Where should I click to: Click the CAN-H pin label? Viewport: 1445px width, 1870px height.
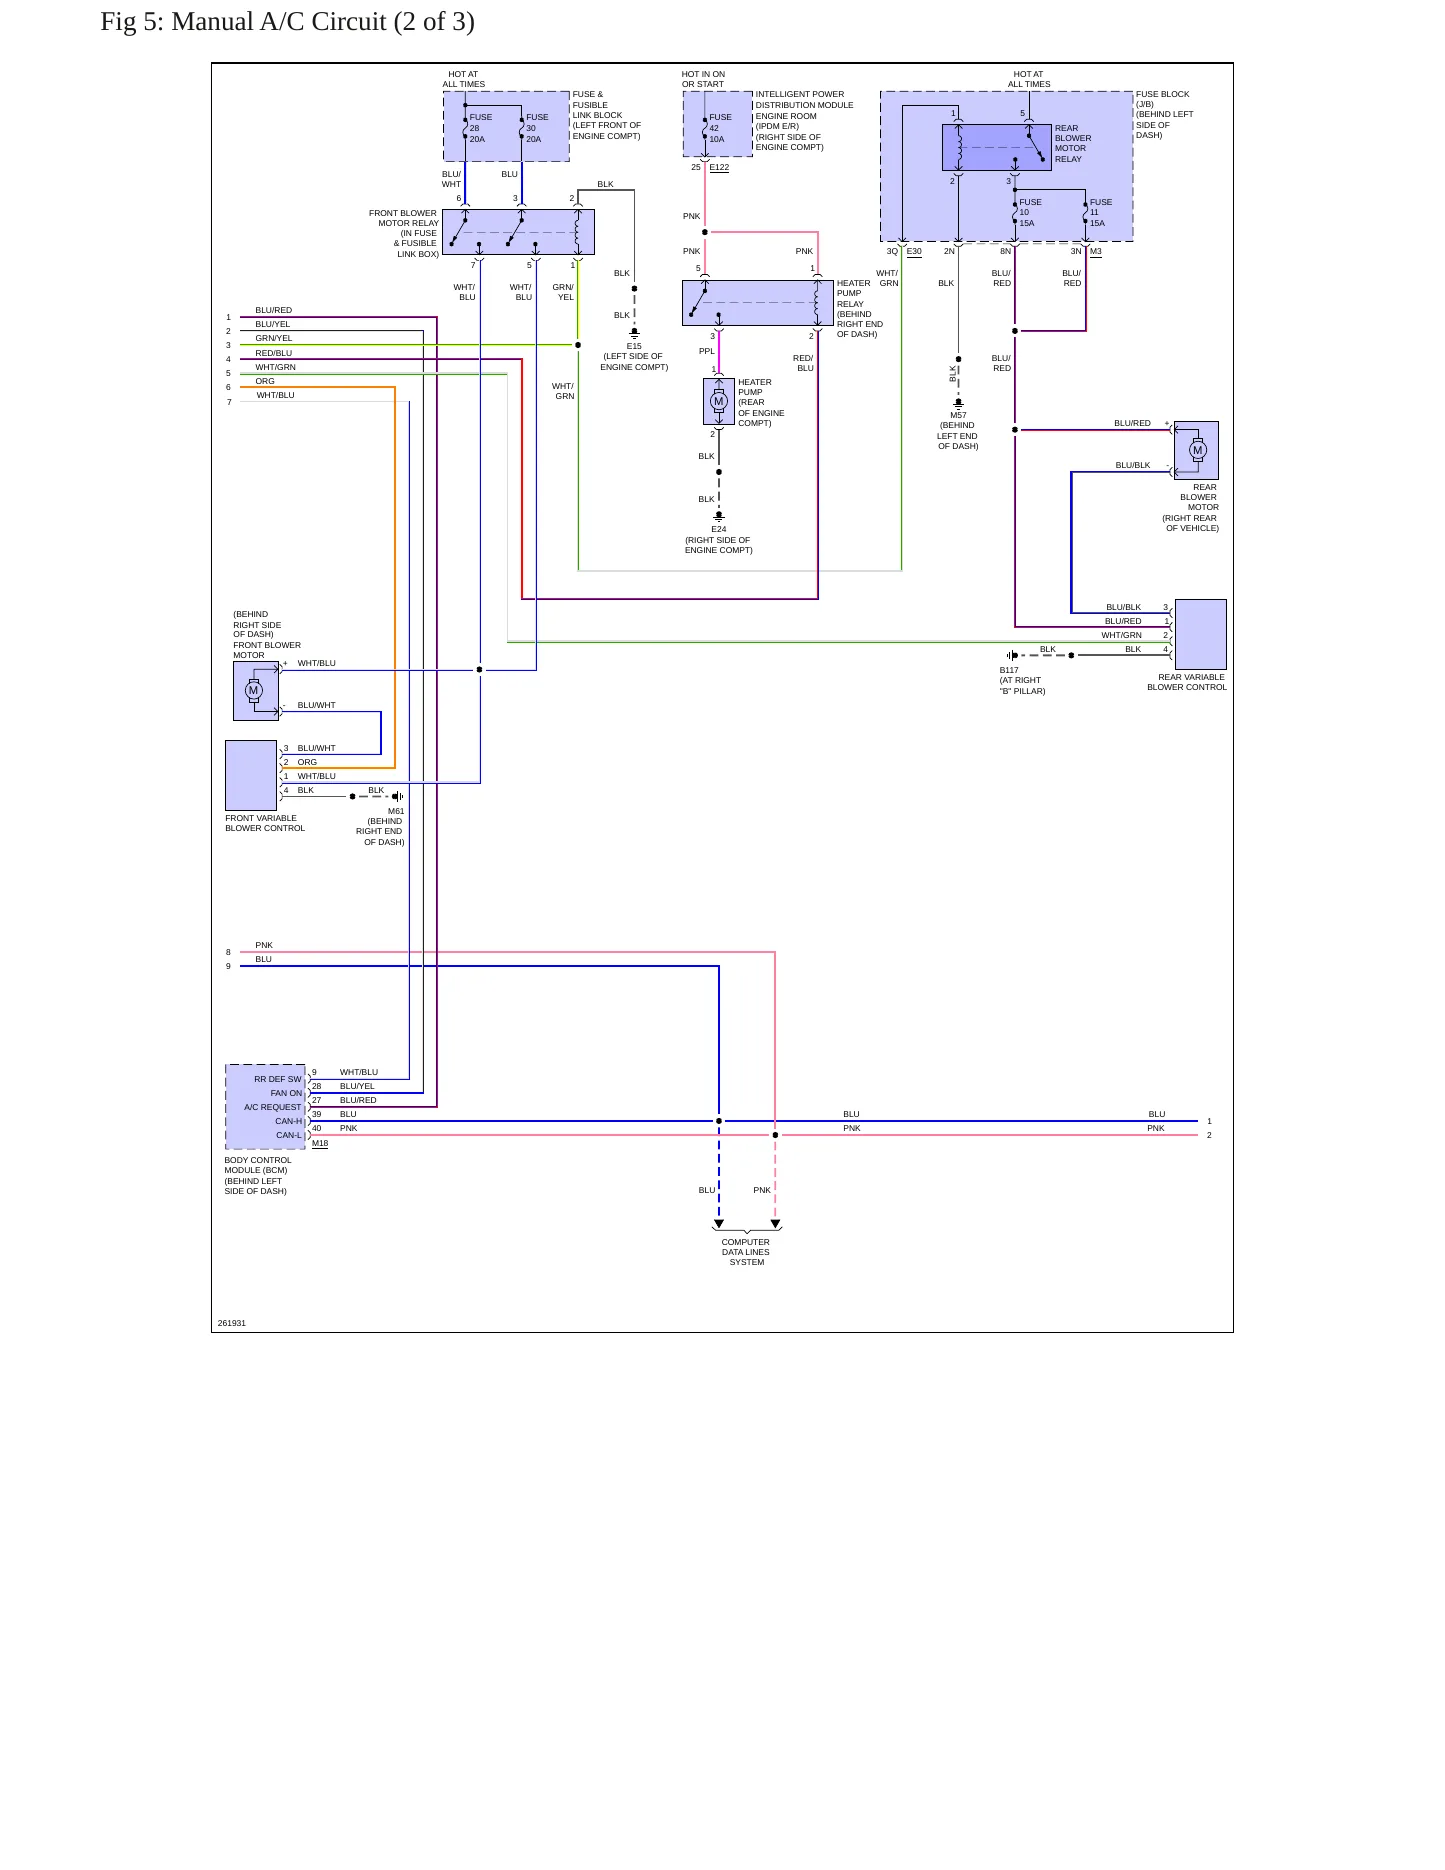(x=288, y=1121)
